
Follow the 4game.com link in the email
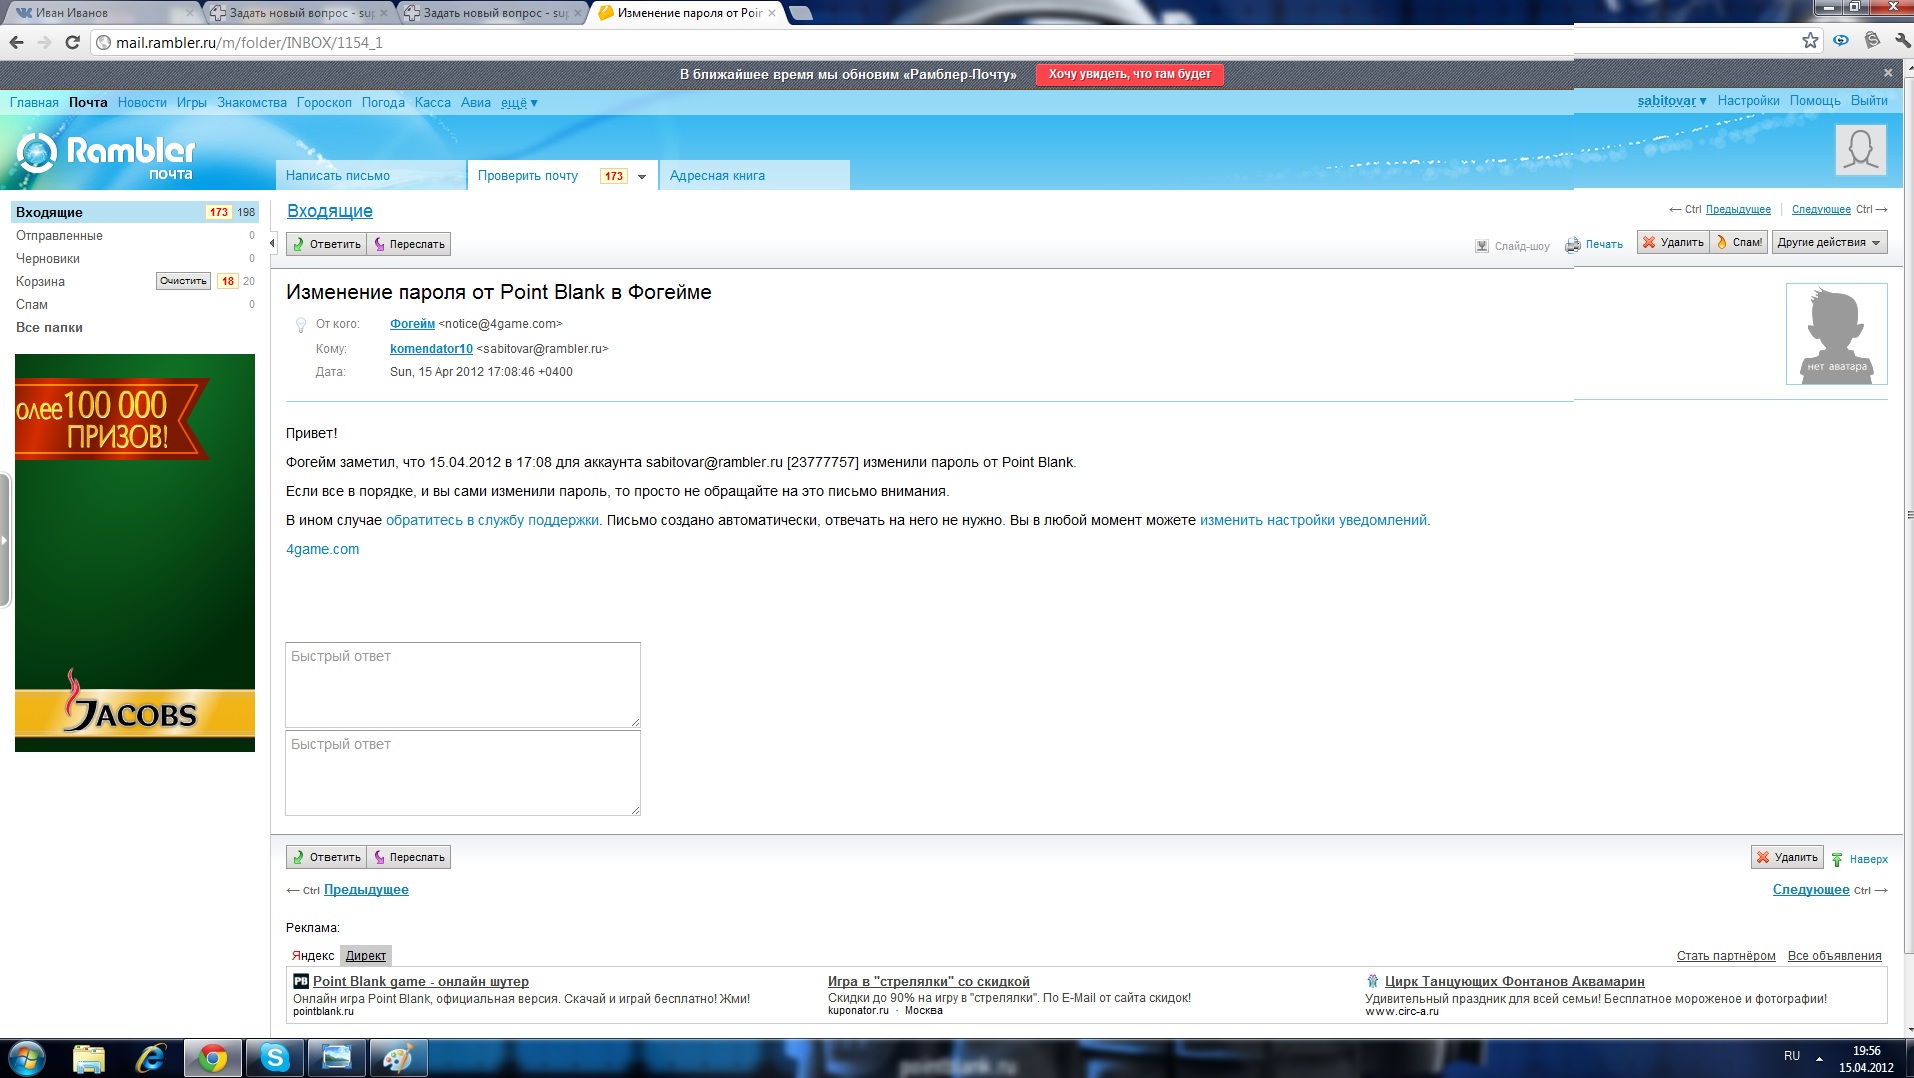click(x=322, y=549)
